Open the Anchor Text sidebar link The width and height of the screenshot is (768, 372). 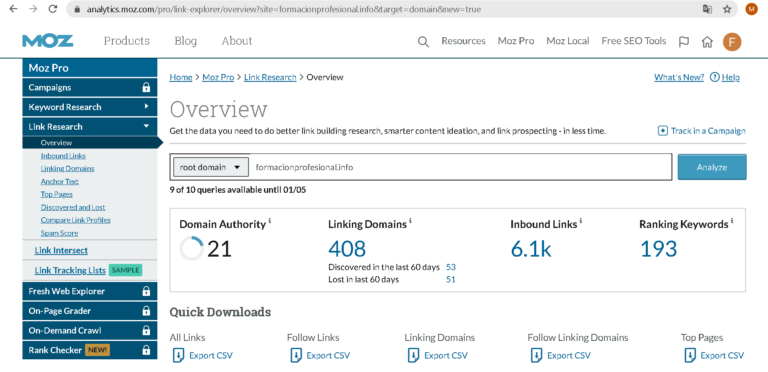point(60,182)
